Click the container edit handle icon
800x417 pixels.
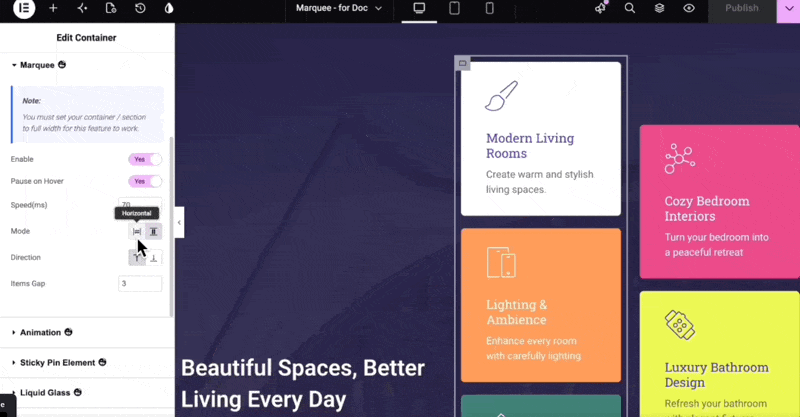(x=462, y=63)
